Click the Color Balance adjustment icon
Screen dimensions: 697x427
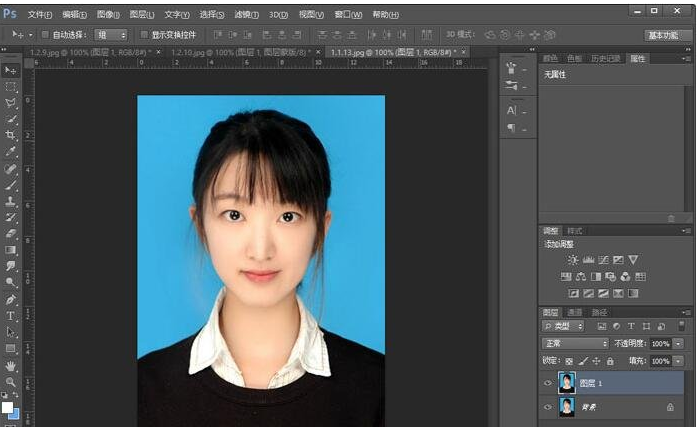pos(581,277)
